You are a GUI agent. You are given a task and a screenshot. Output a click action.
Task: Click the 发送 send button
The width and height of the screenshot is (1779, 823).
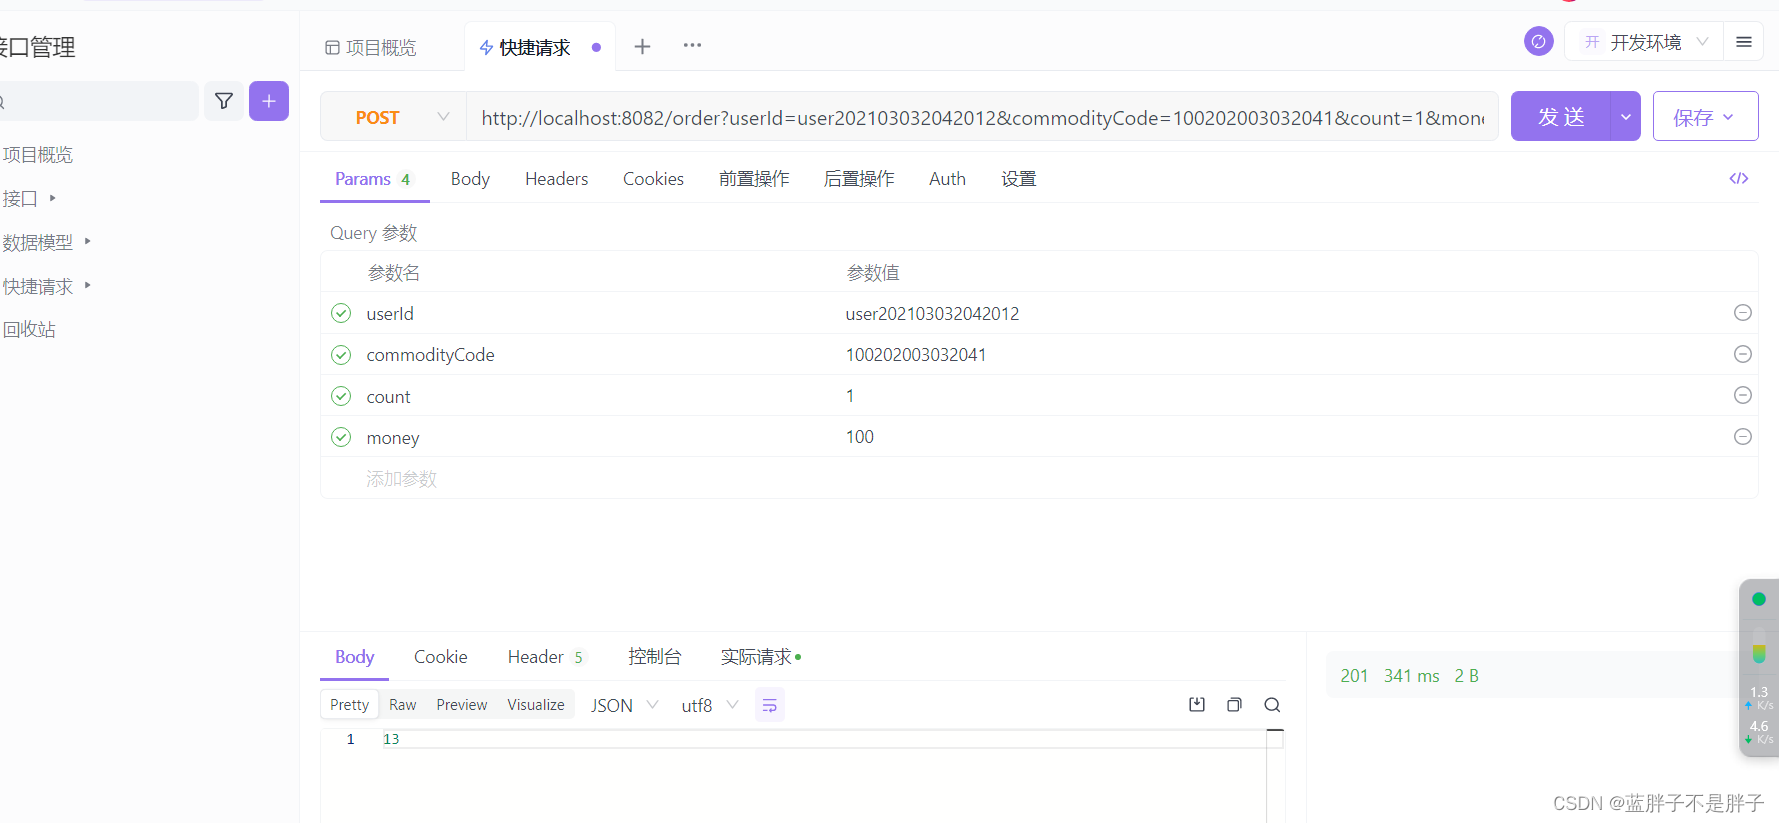pyautogui.click(x=1561, y=117)
